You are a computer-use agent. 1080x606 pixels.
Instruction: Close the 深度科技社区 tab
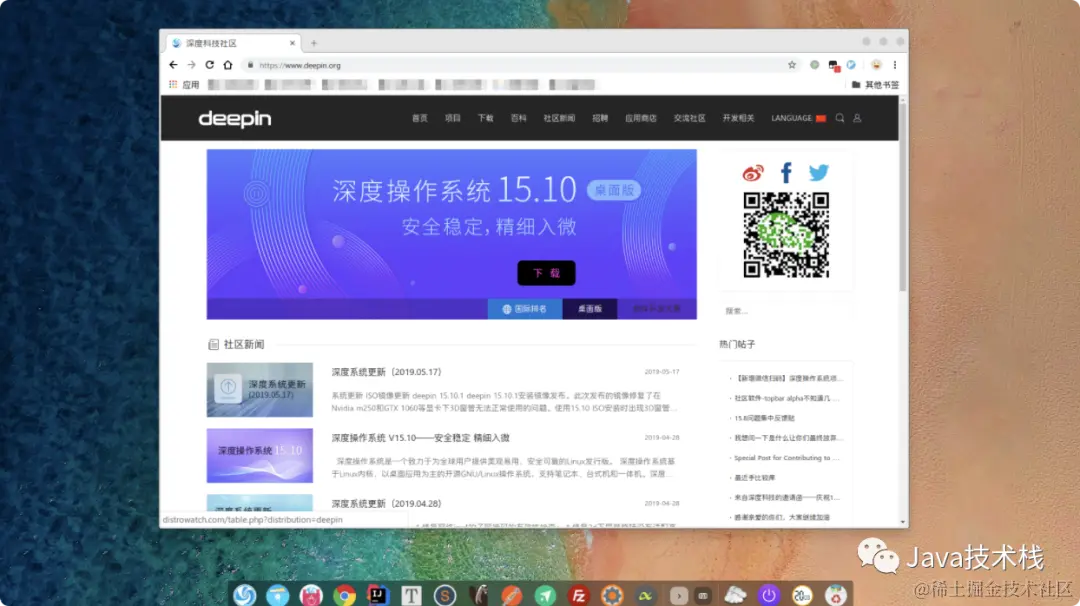(292, 43)
